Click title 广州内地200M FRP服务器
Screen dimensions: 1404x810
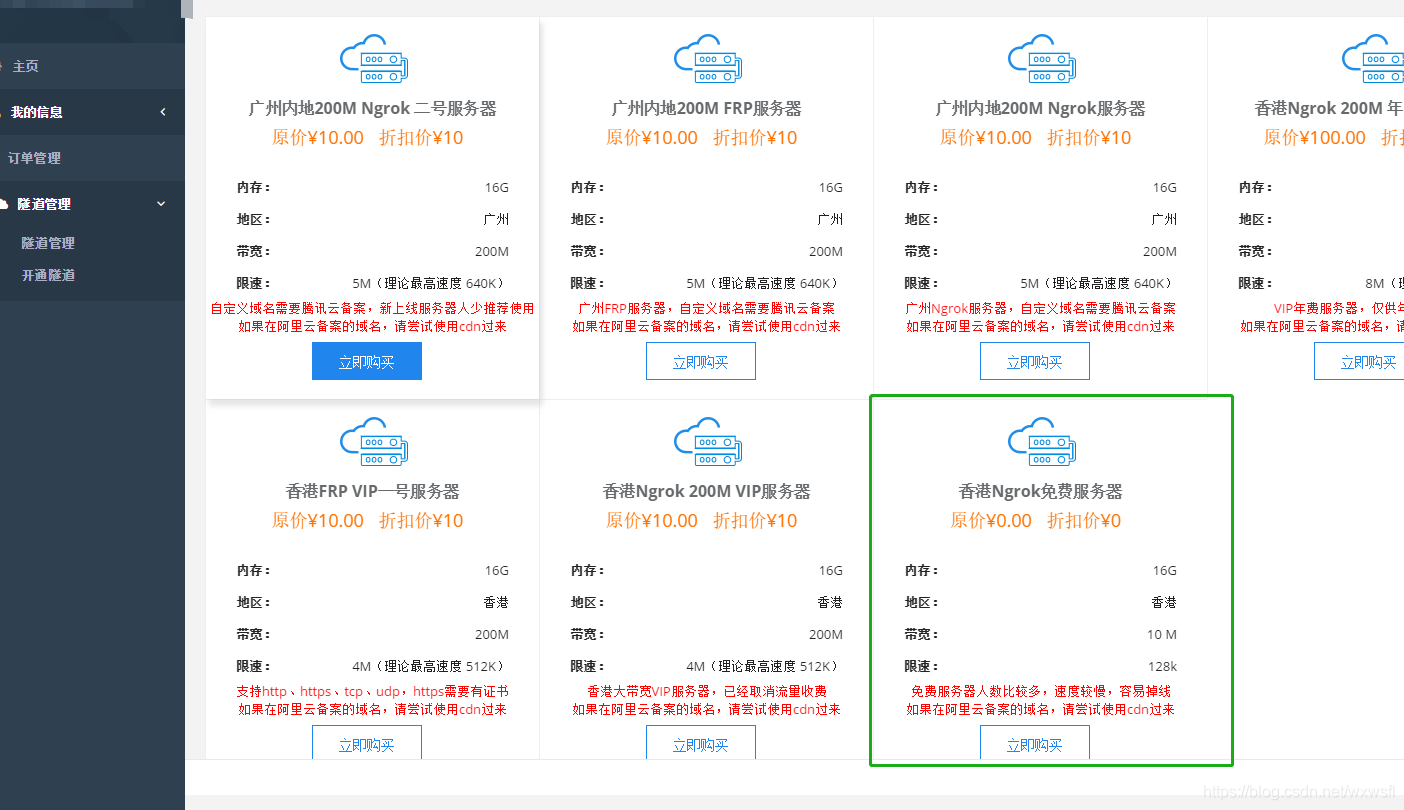[x=707, y=108]
